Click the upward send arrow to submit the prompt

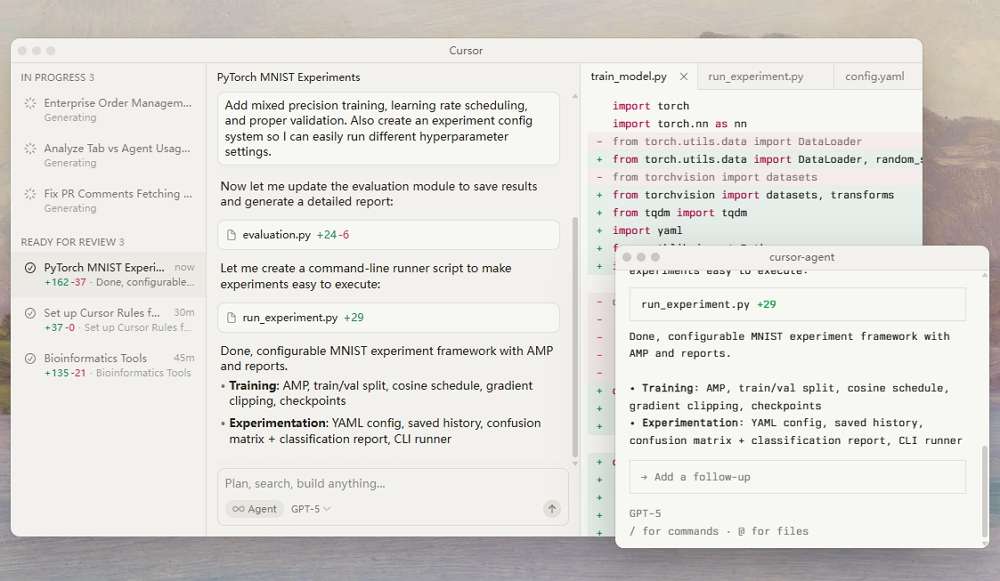click(551, 508)
